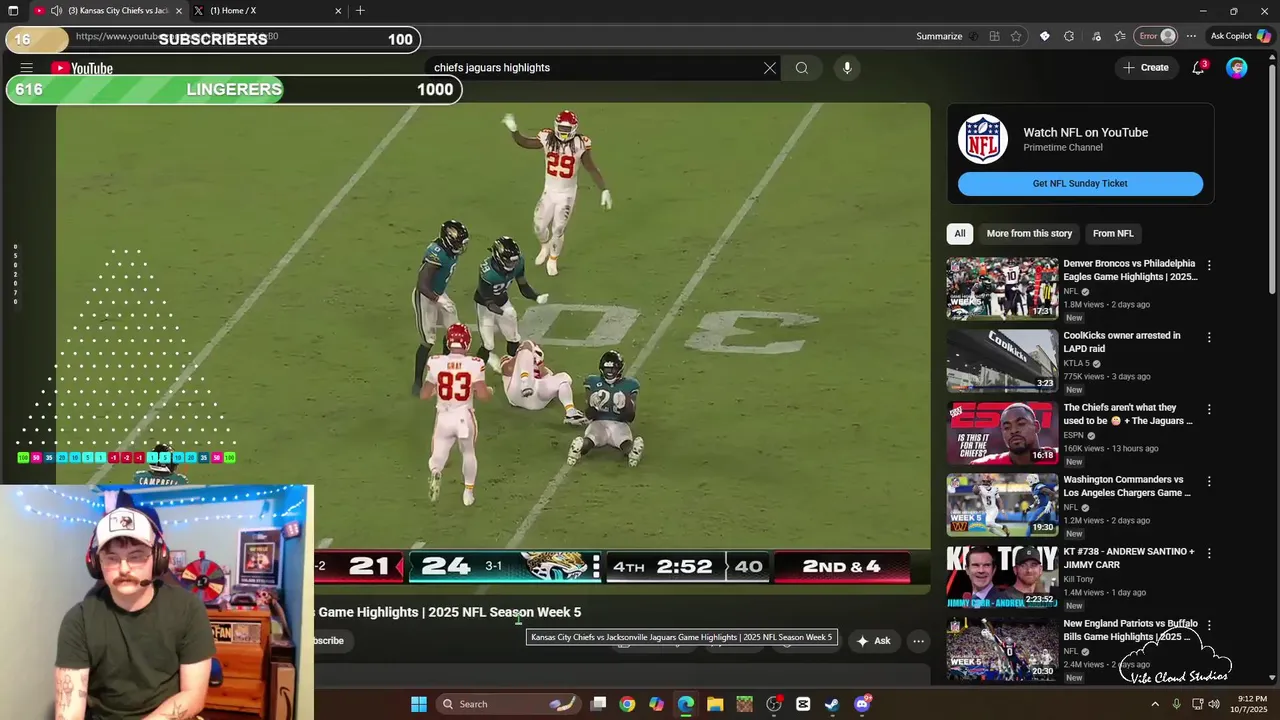Open the Edge tab actions menu icon
This screenshot has width=1280, height=720.
point(13,11)
